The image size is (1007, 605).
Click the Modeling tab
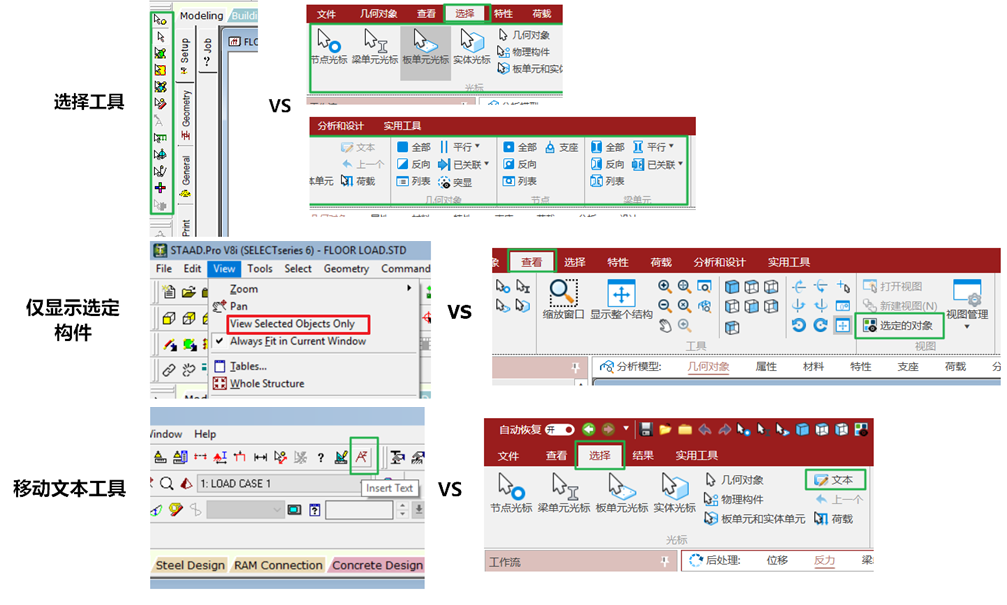tap(201, 15)
